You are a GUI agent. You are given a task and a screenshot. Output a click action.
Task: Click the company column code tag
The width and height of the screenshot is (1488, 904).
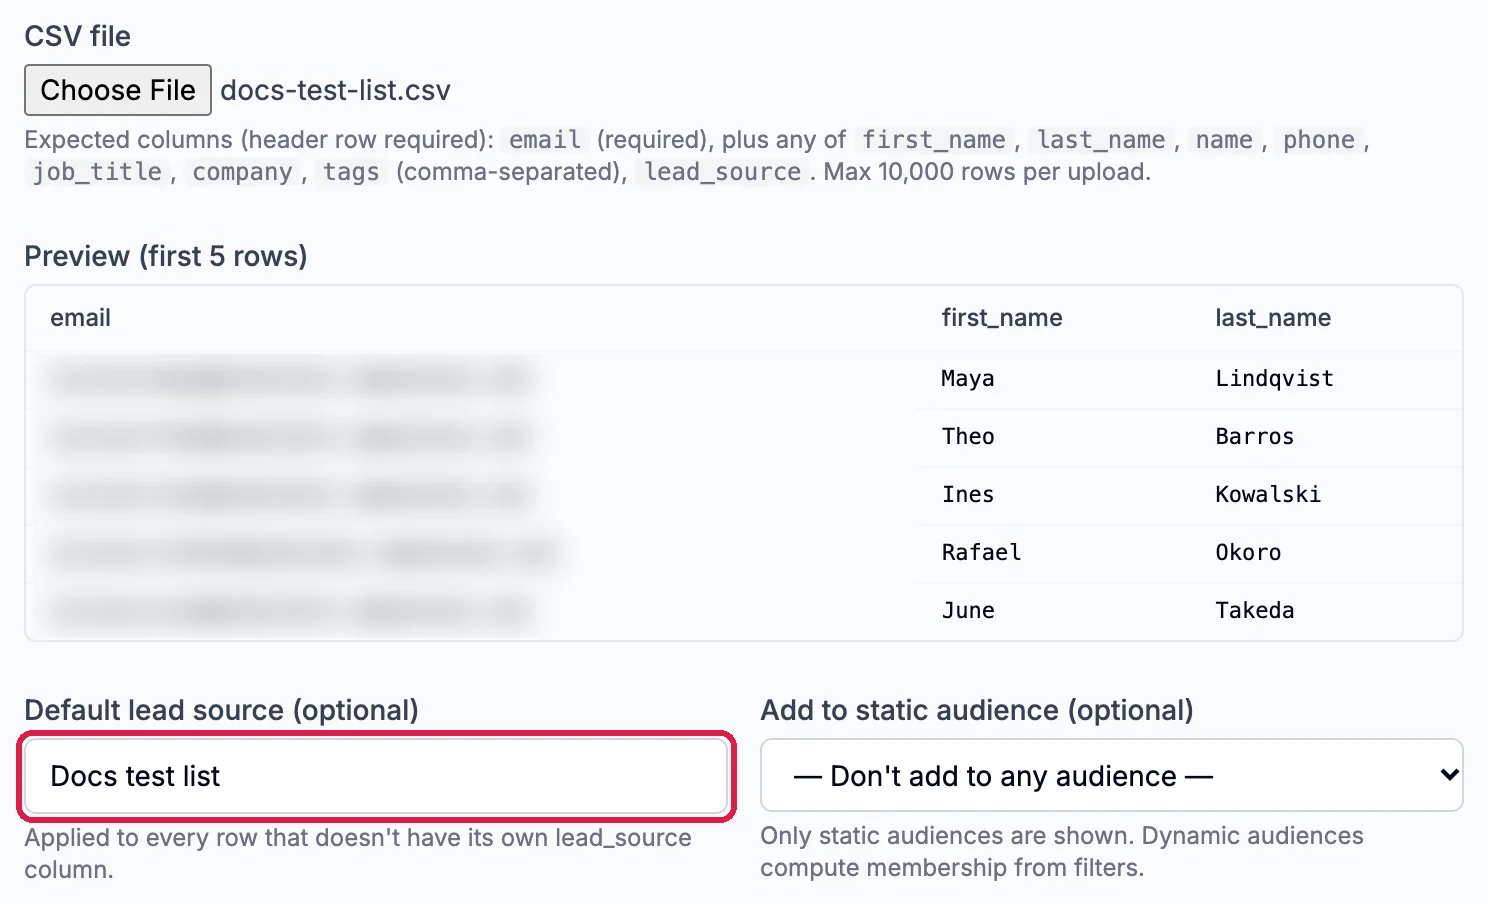coord(242,172)
